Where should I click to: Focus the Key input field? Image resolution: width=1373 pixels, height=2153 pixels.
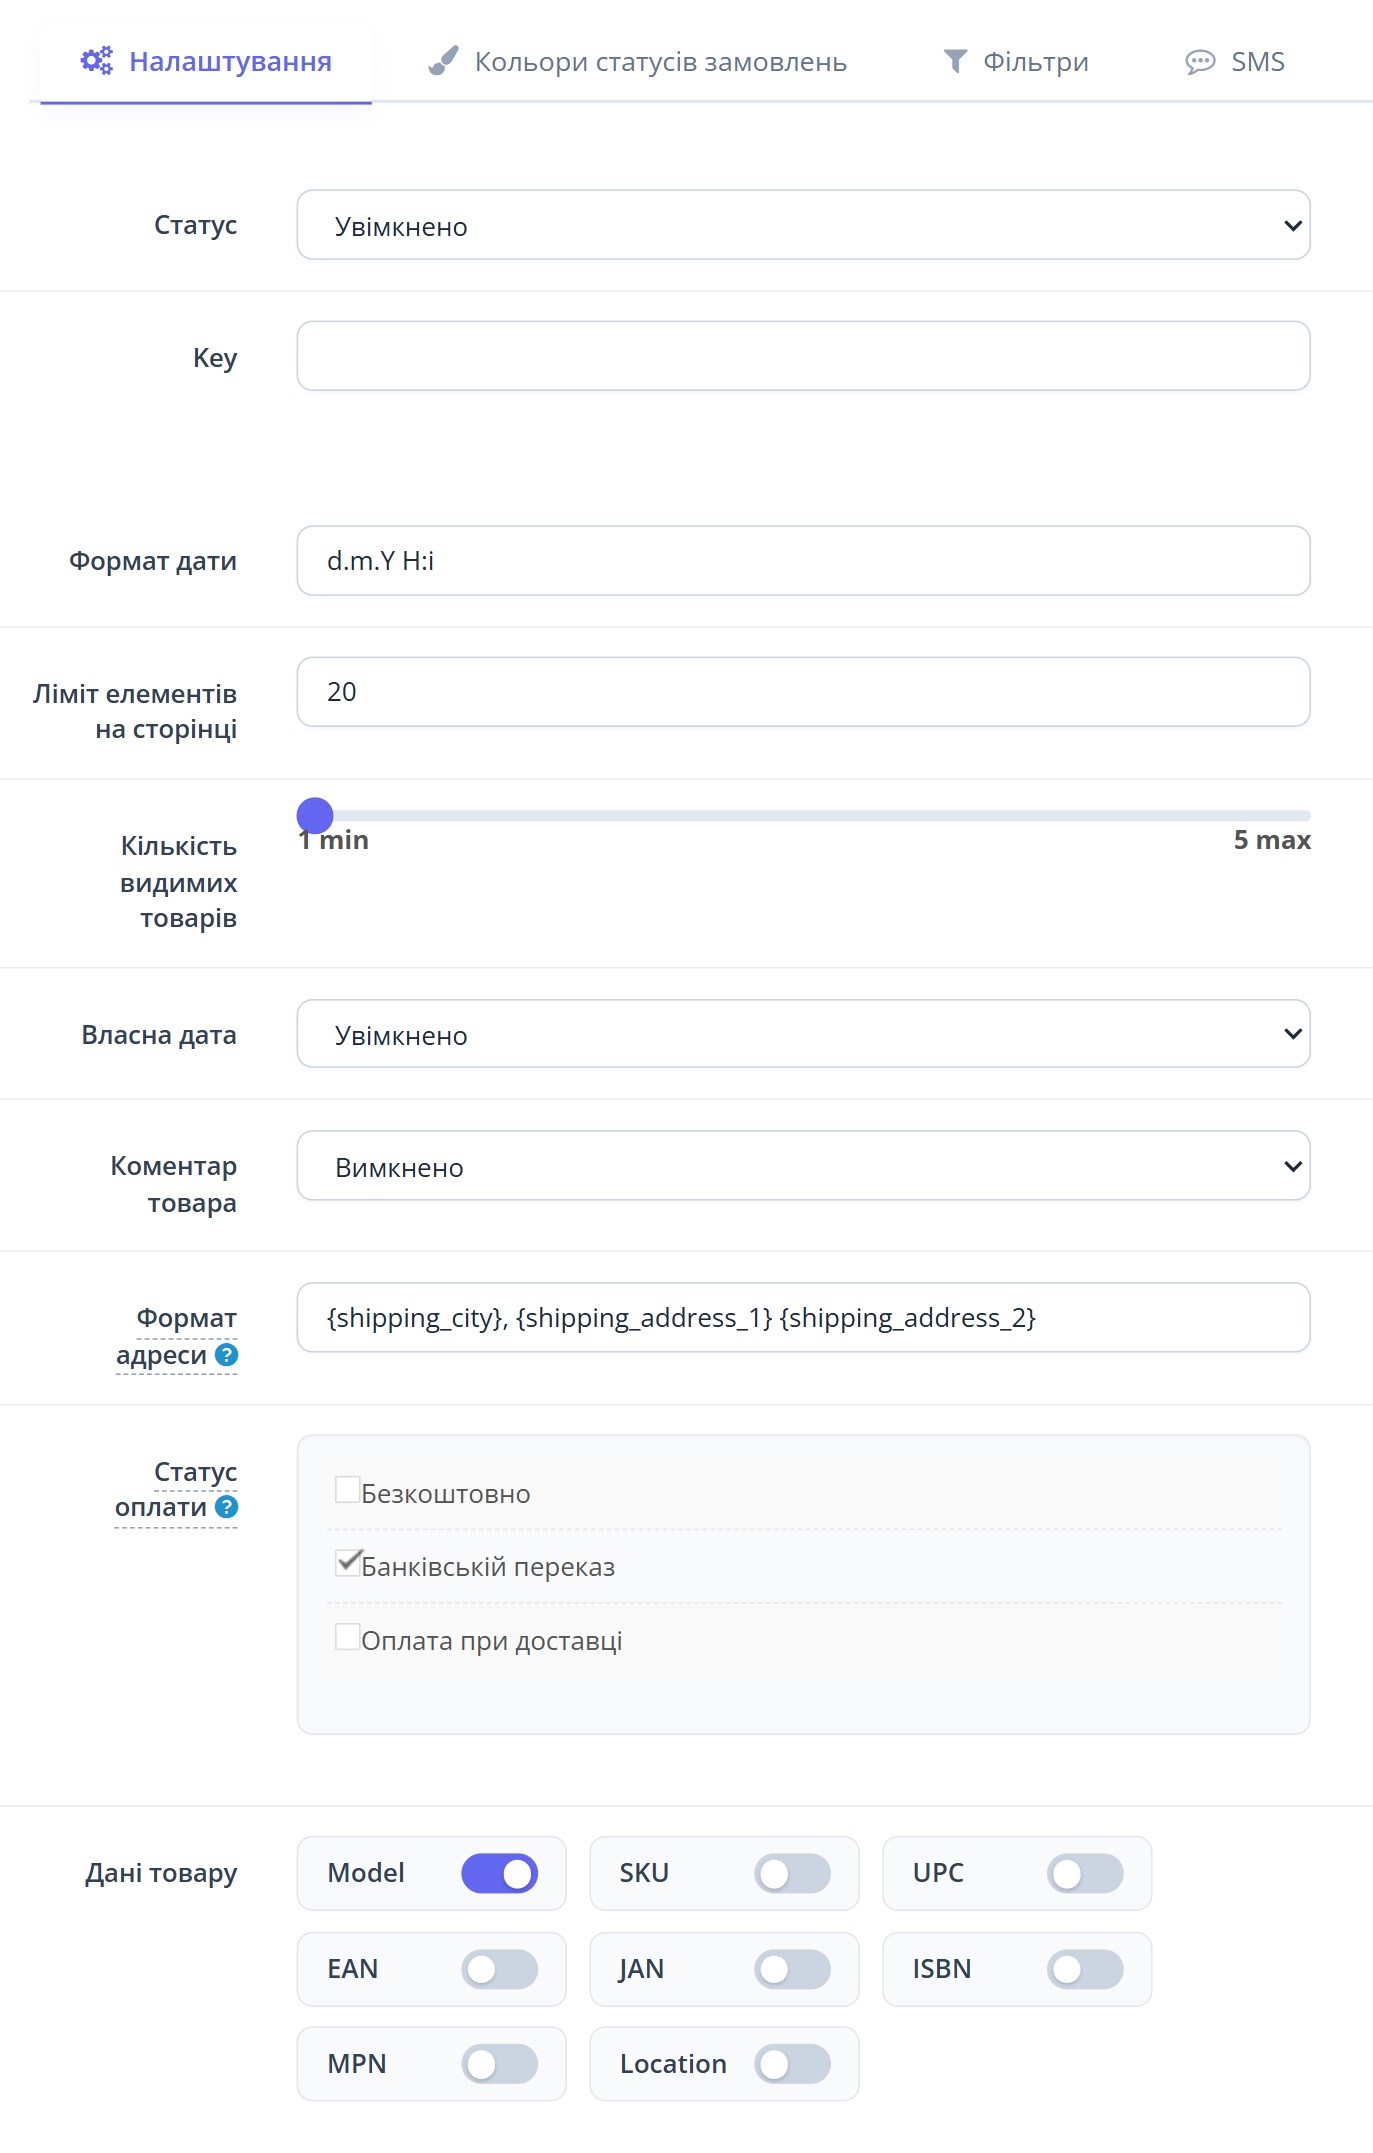[803, 356]
